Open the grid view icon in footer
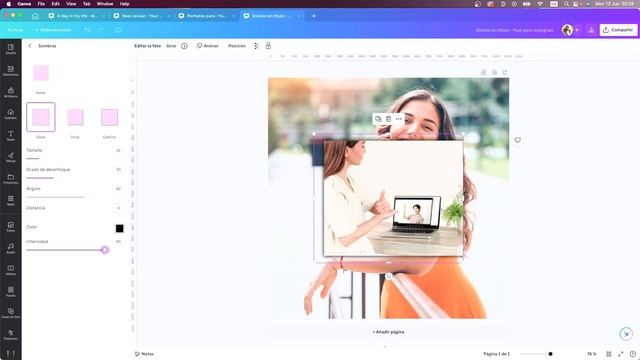The image size is (640, 360). coord(609,354)
